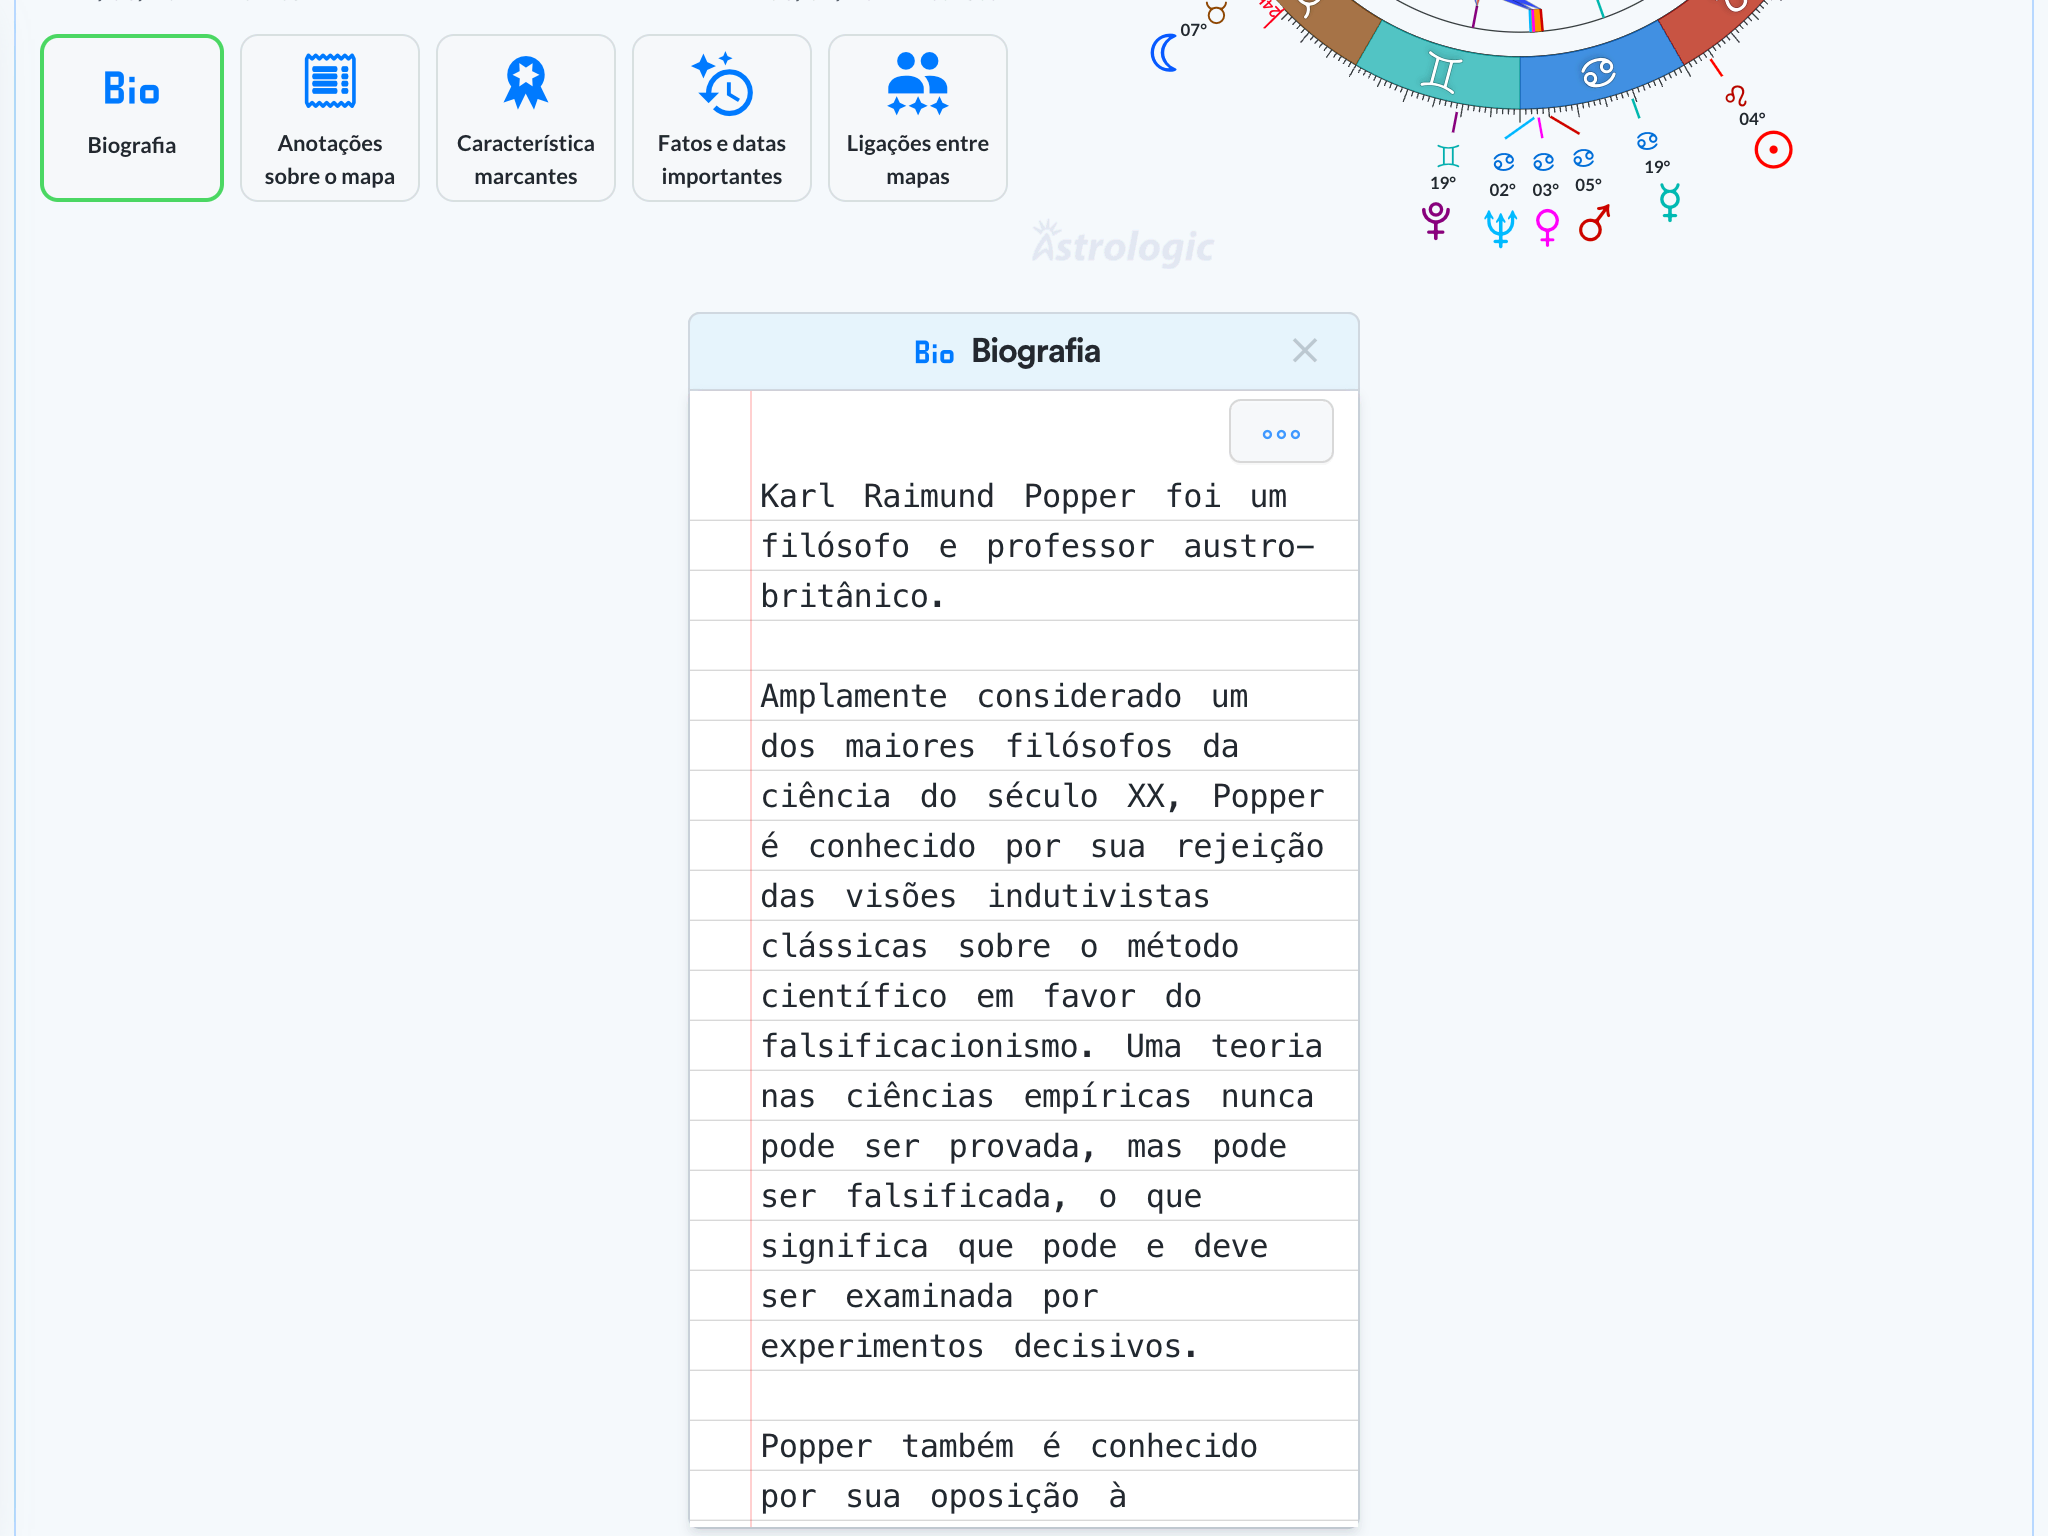Screen dimensions: 2048x1536
Task: Open Anotações sobre o mapa section
Action: click(329, 118)
